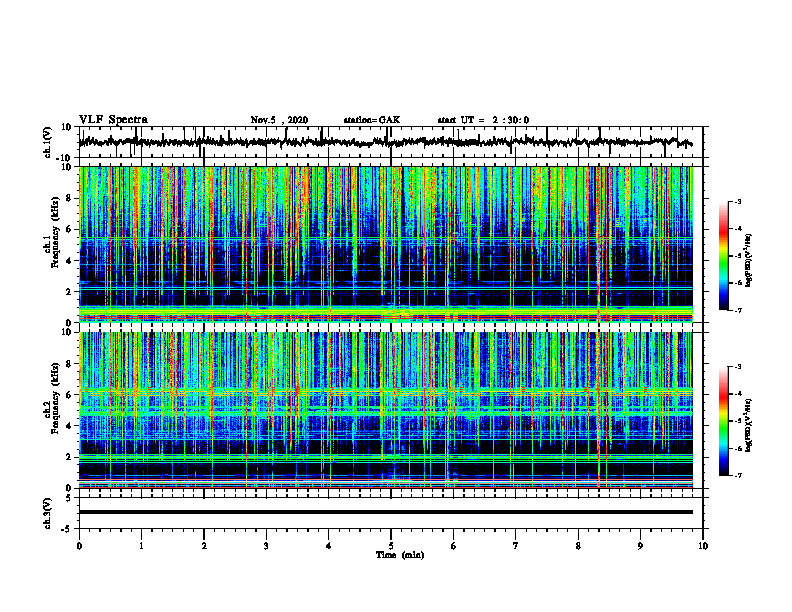Click the "5" tick on the Time axis
This screenshot has height=612, width=792.
pos(391,546)
